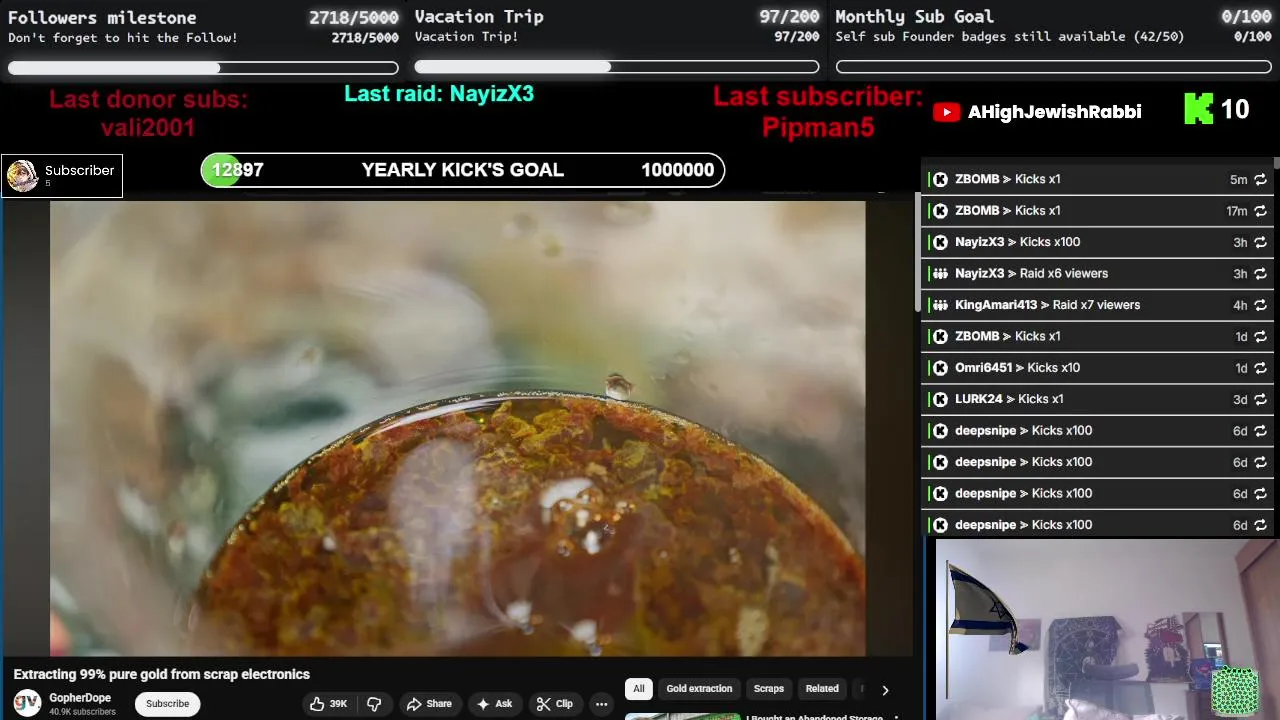This screenshot has height=720, width=1280.
Task: Click replay icon on LURK24 Kicks x1 row
Action: click(1260, 399)
